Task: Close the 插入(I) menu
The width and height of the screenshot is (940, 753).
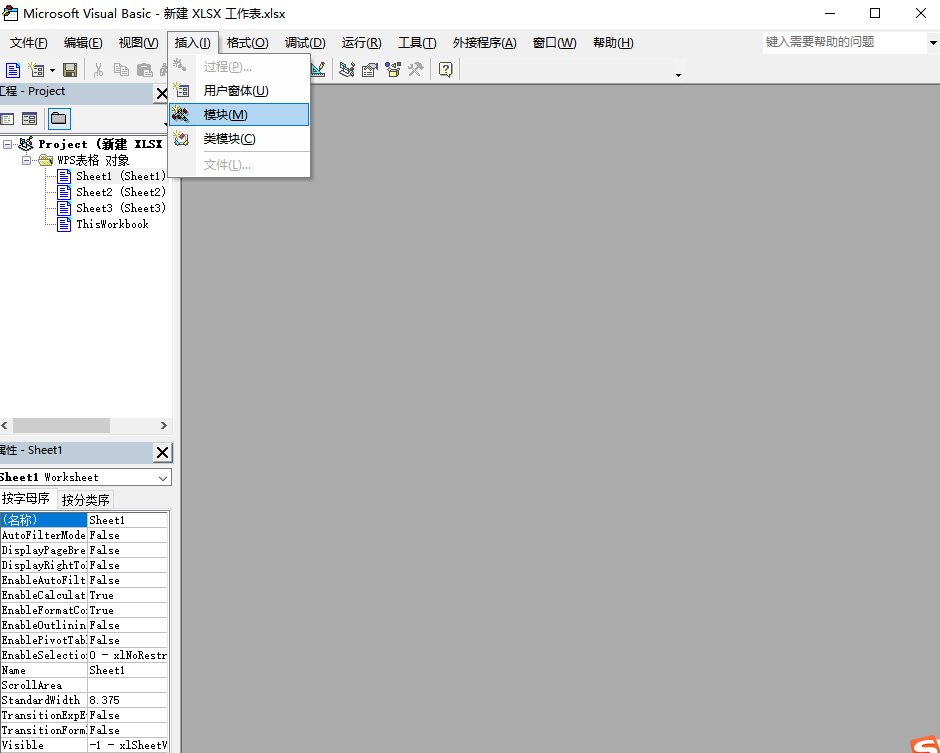Action: (192, 43)
